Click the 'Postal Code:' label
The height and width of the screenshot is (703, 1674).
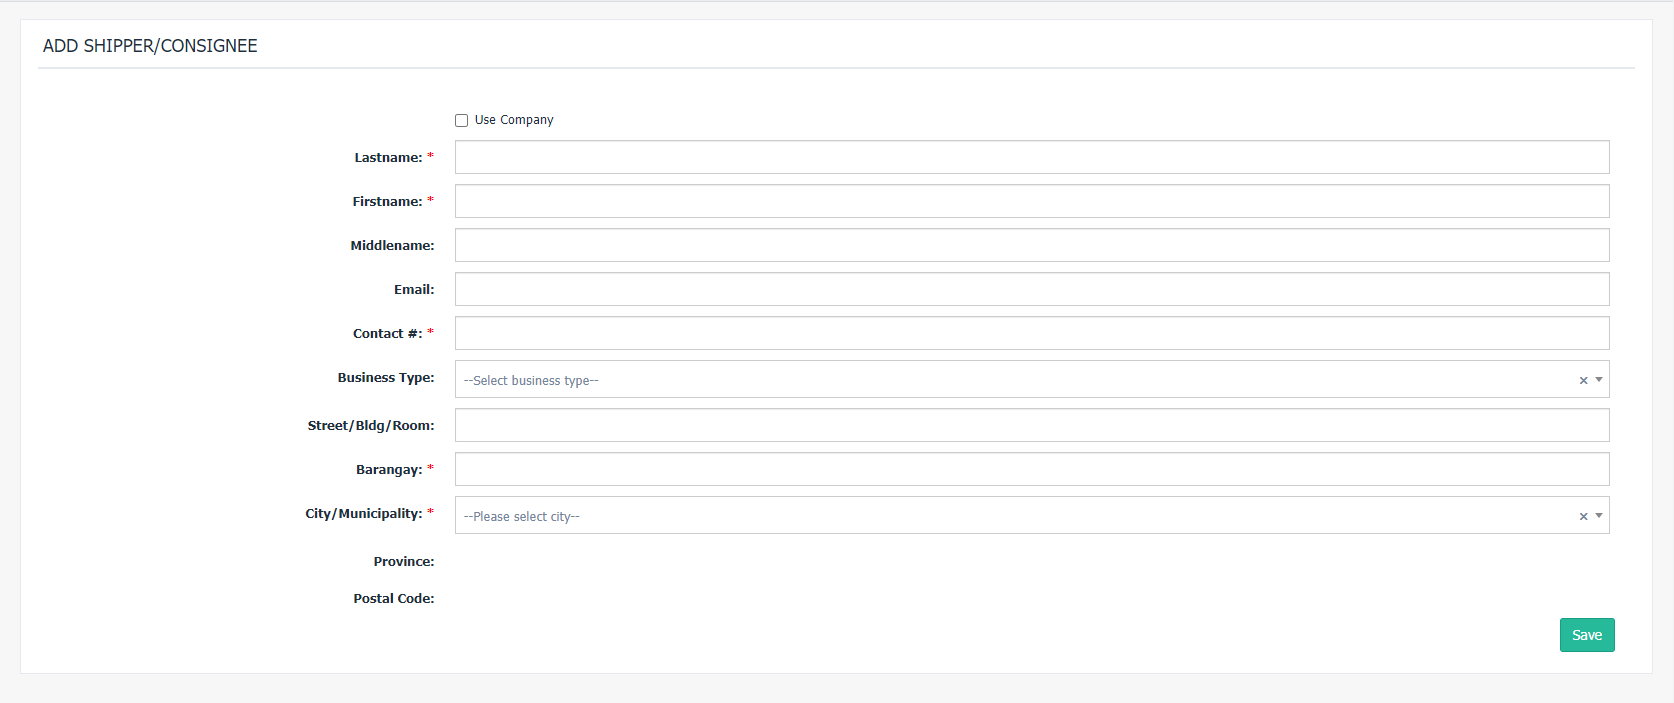(393, 599)
